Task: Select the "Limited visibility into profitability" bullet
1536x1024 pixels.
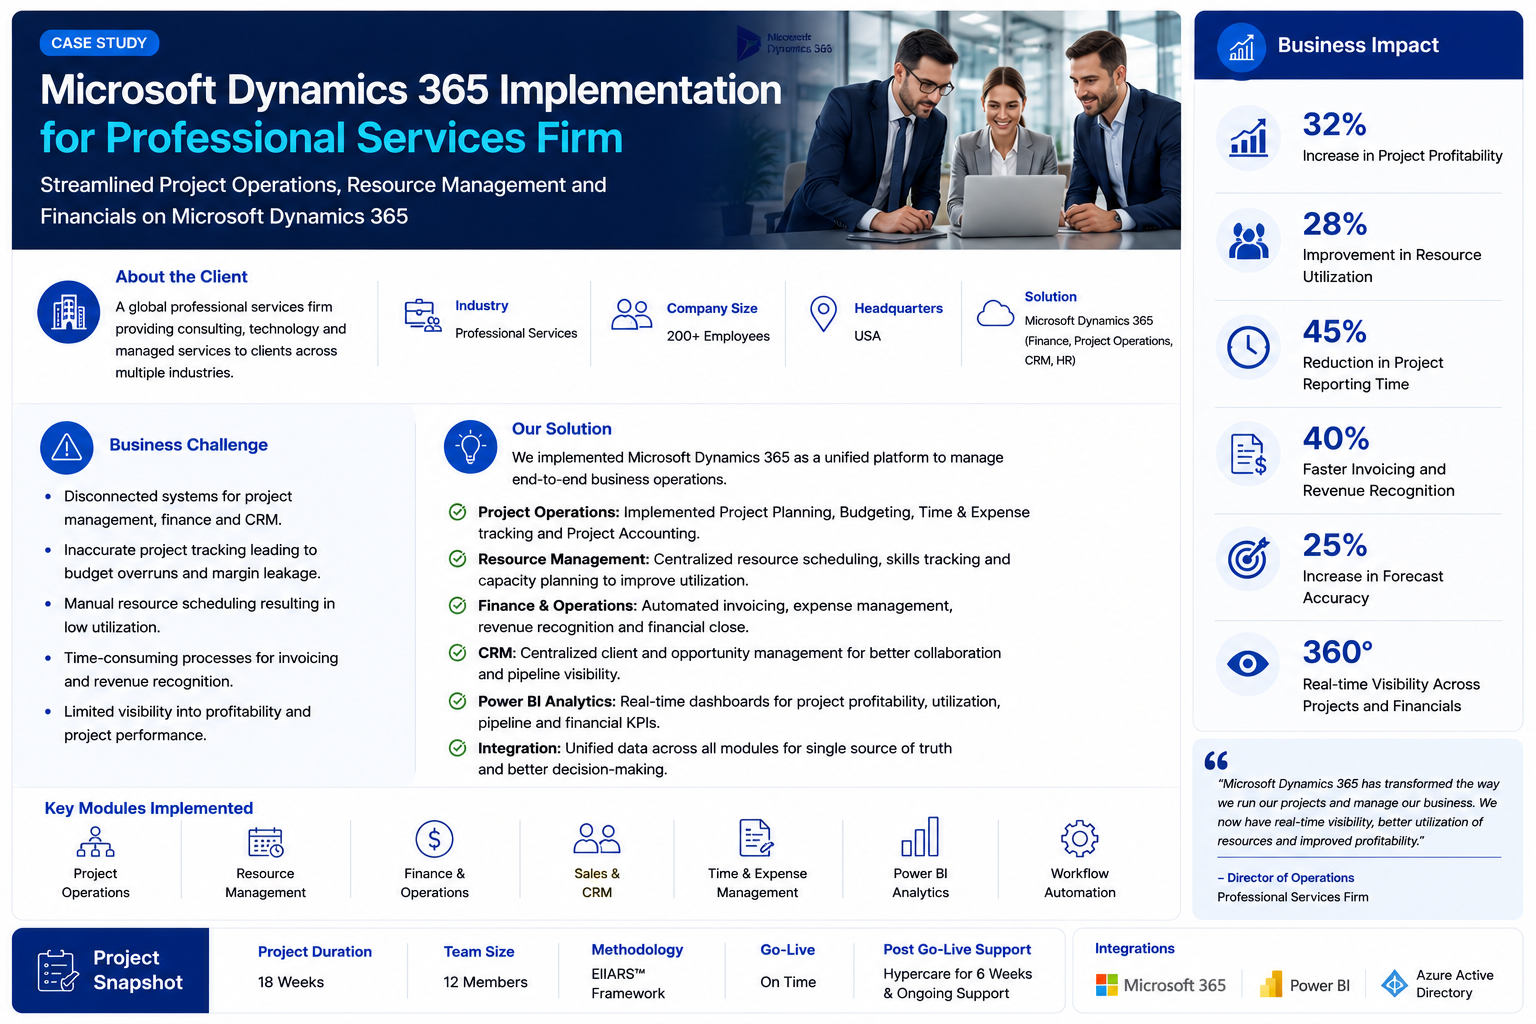Action: (x=188, y=724)
